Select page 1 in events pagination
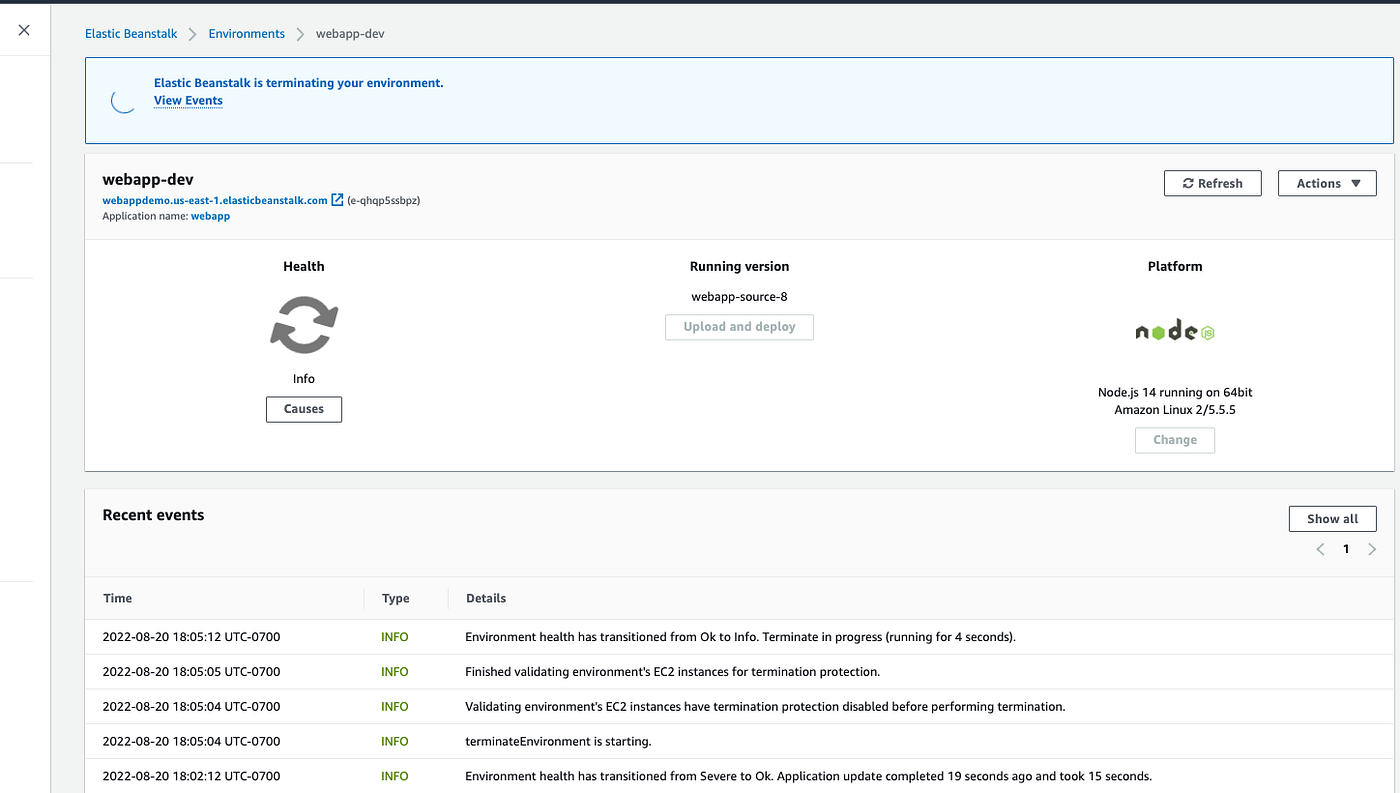1400x793 pixels. 1346,548
